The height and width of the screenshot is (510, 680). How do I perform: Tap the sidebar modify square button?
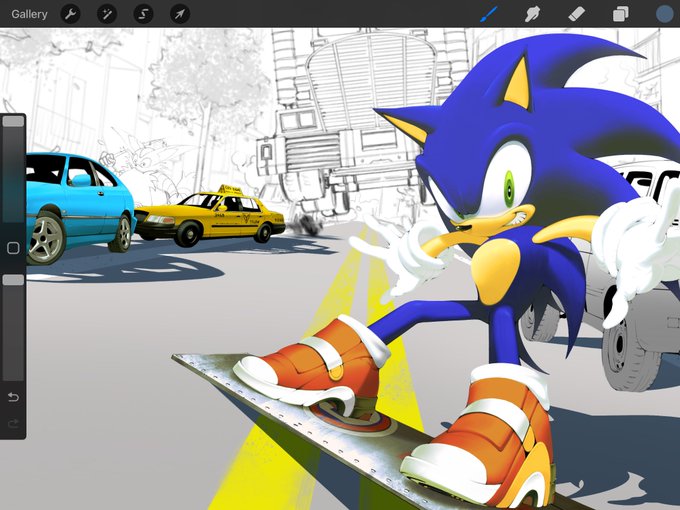click(13, 248)
